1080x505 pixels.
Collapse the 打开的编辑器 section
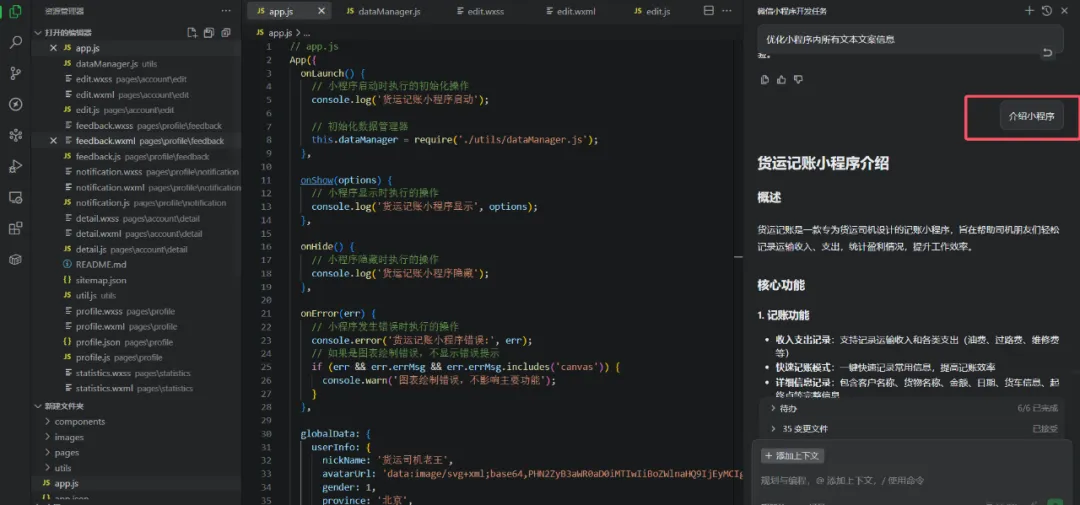click(37, 32)
